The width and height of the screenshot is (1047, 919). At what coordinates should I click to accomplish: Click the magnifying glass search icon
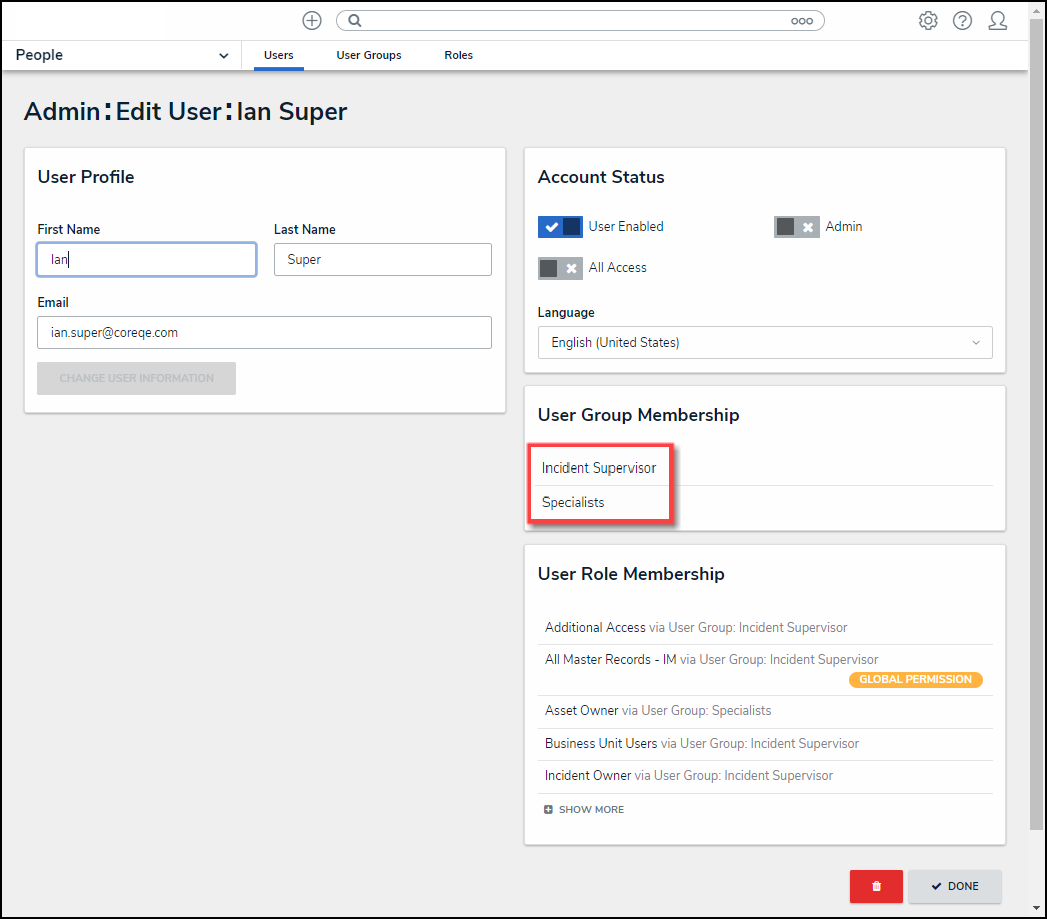[x=354, y=20]
